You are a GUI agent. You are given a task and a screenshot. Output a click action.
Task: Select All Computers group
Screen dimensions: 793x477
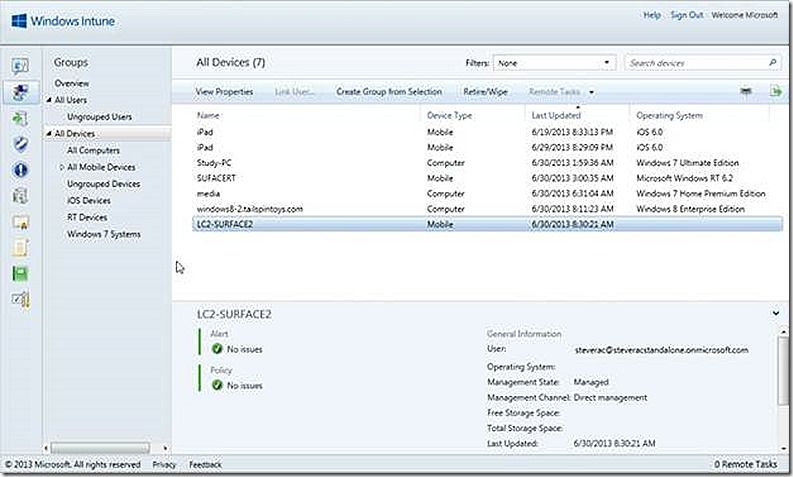94,150
